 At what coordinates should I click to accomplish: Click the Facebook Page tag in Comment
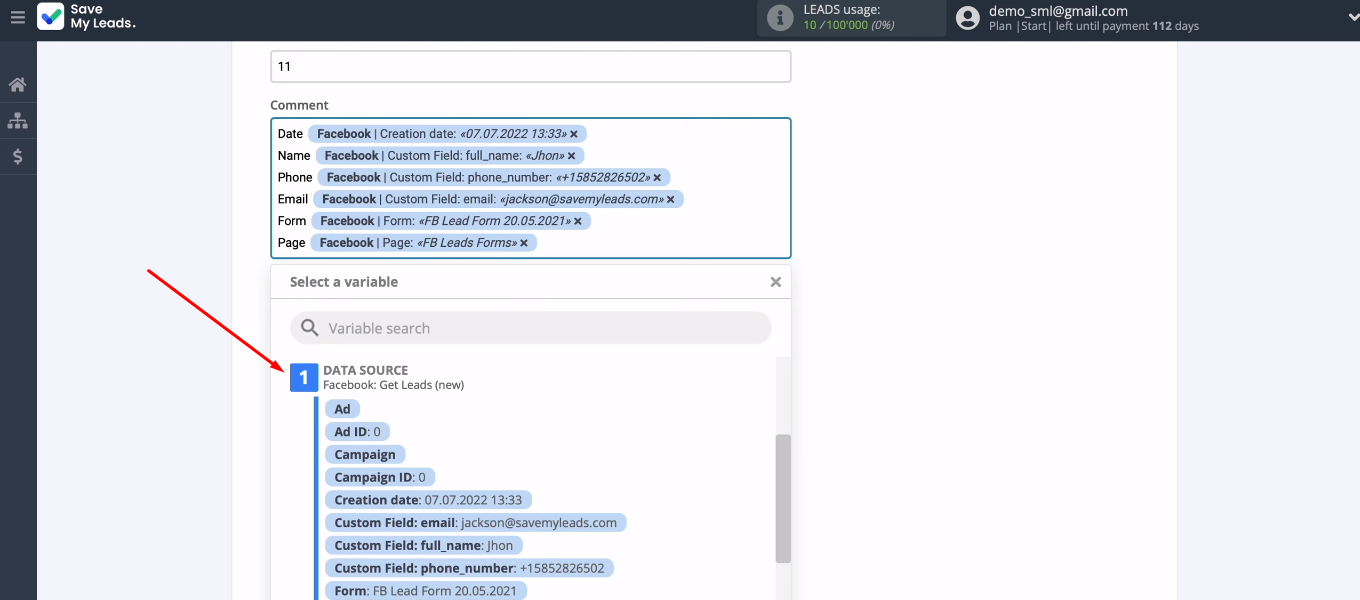pyautogui.click(x=424, y=243)
